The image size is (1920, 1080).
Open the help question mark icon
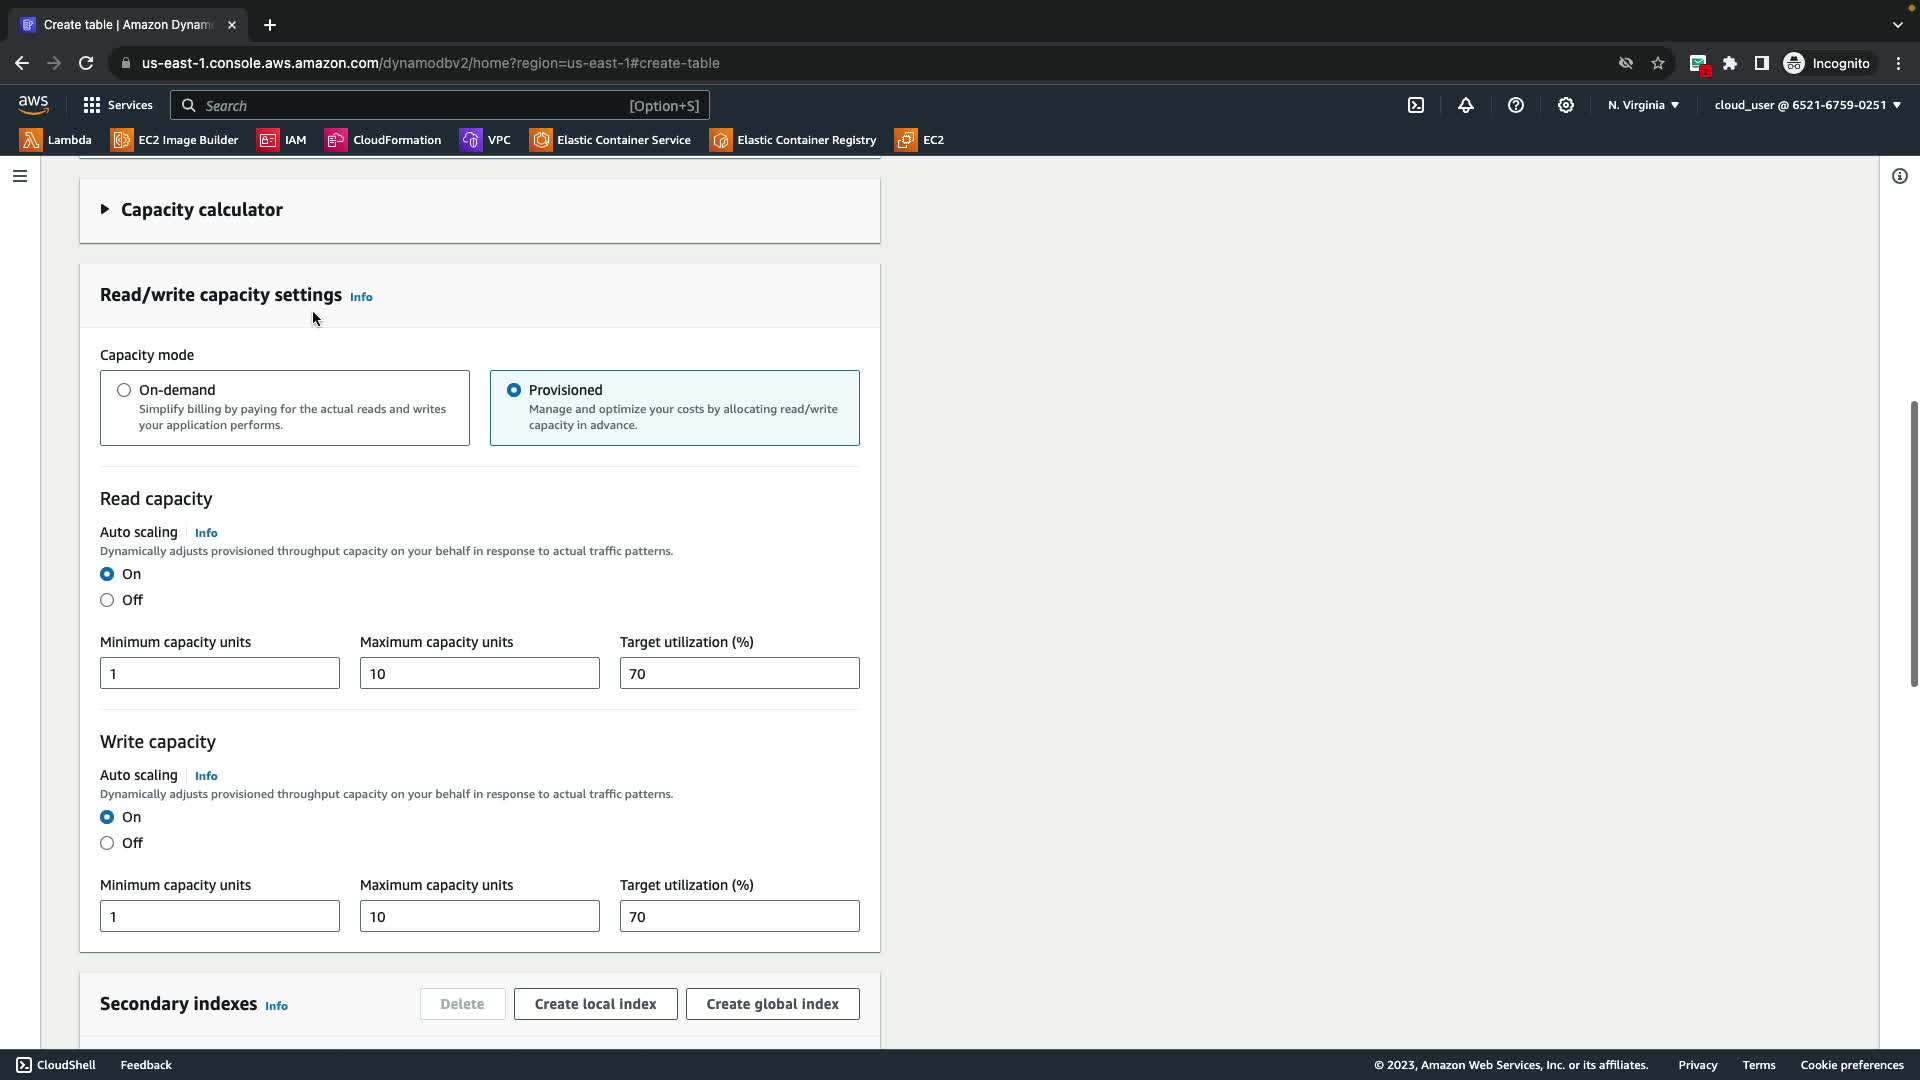pyautogui.click(x=1516, y=105)
